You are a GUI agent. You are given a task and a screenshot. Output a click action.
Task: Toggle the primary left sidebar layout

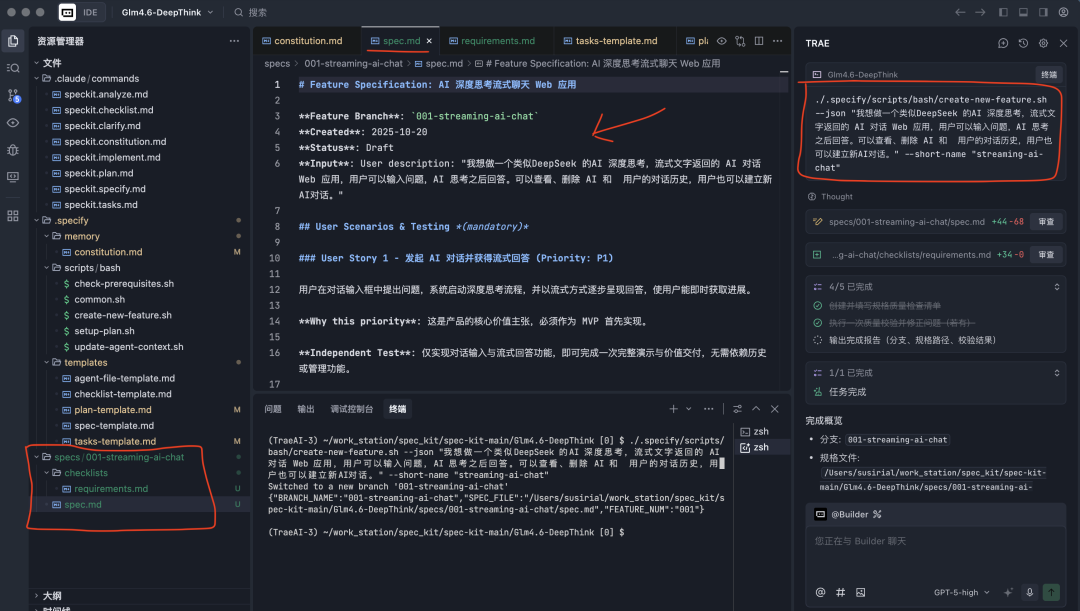[x=1004, y=12]
